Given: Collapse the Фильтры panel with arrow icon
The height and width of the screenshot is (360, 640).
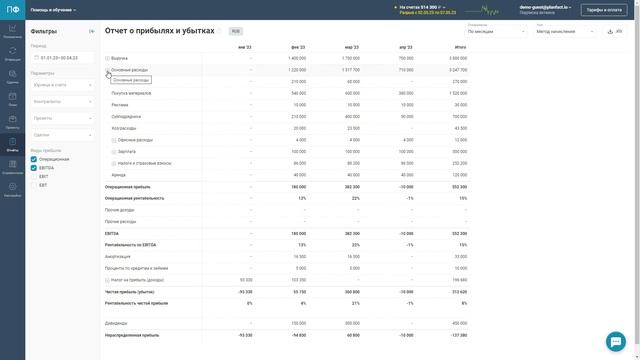Looking at the screenshot, I should click(x=91, y=31).
